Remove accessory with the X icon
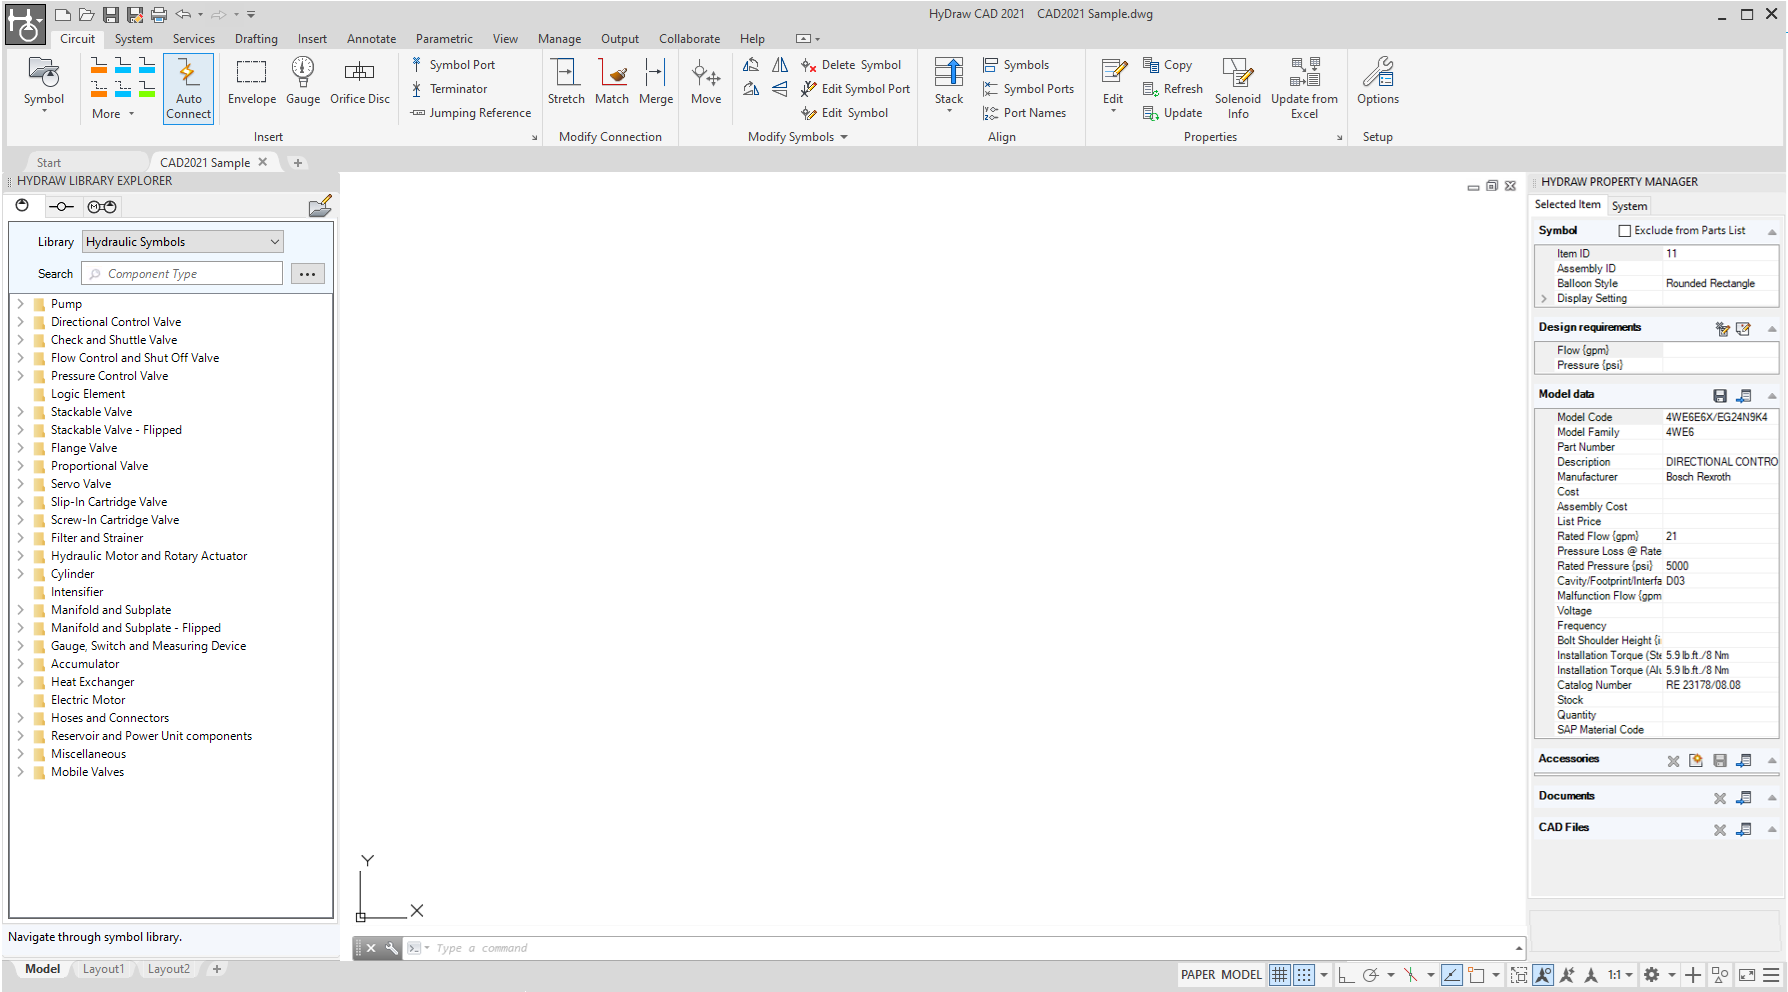Viewport: 1788px width, 992px height. (1673, 761)
